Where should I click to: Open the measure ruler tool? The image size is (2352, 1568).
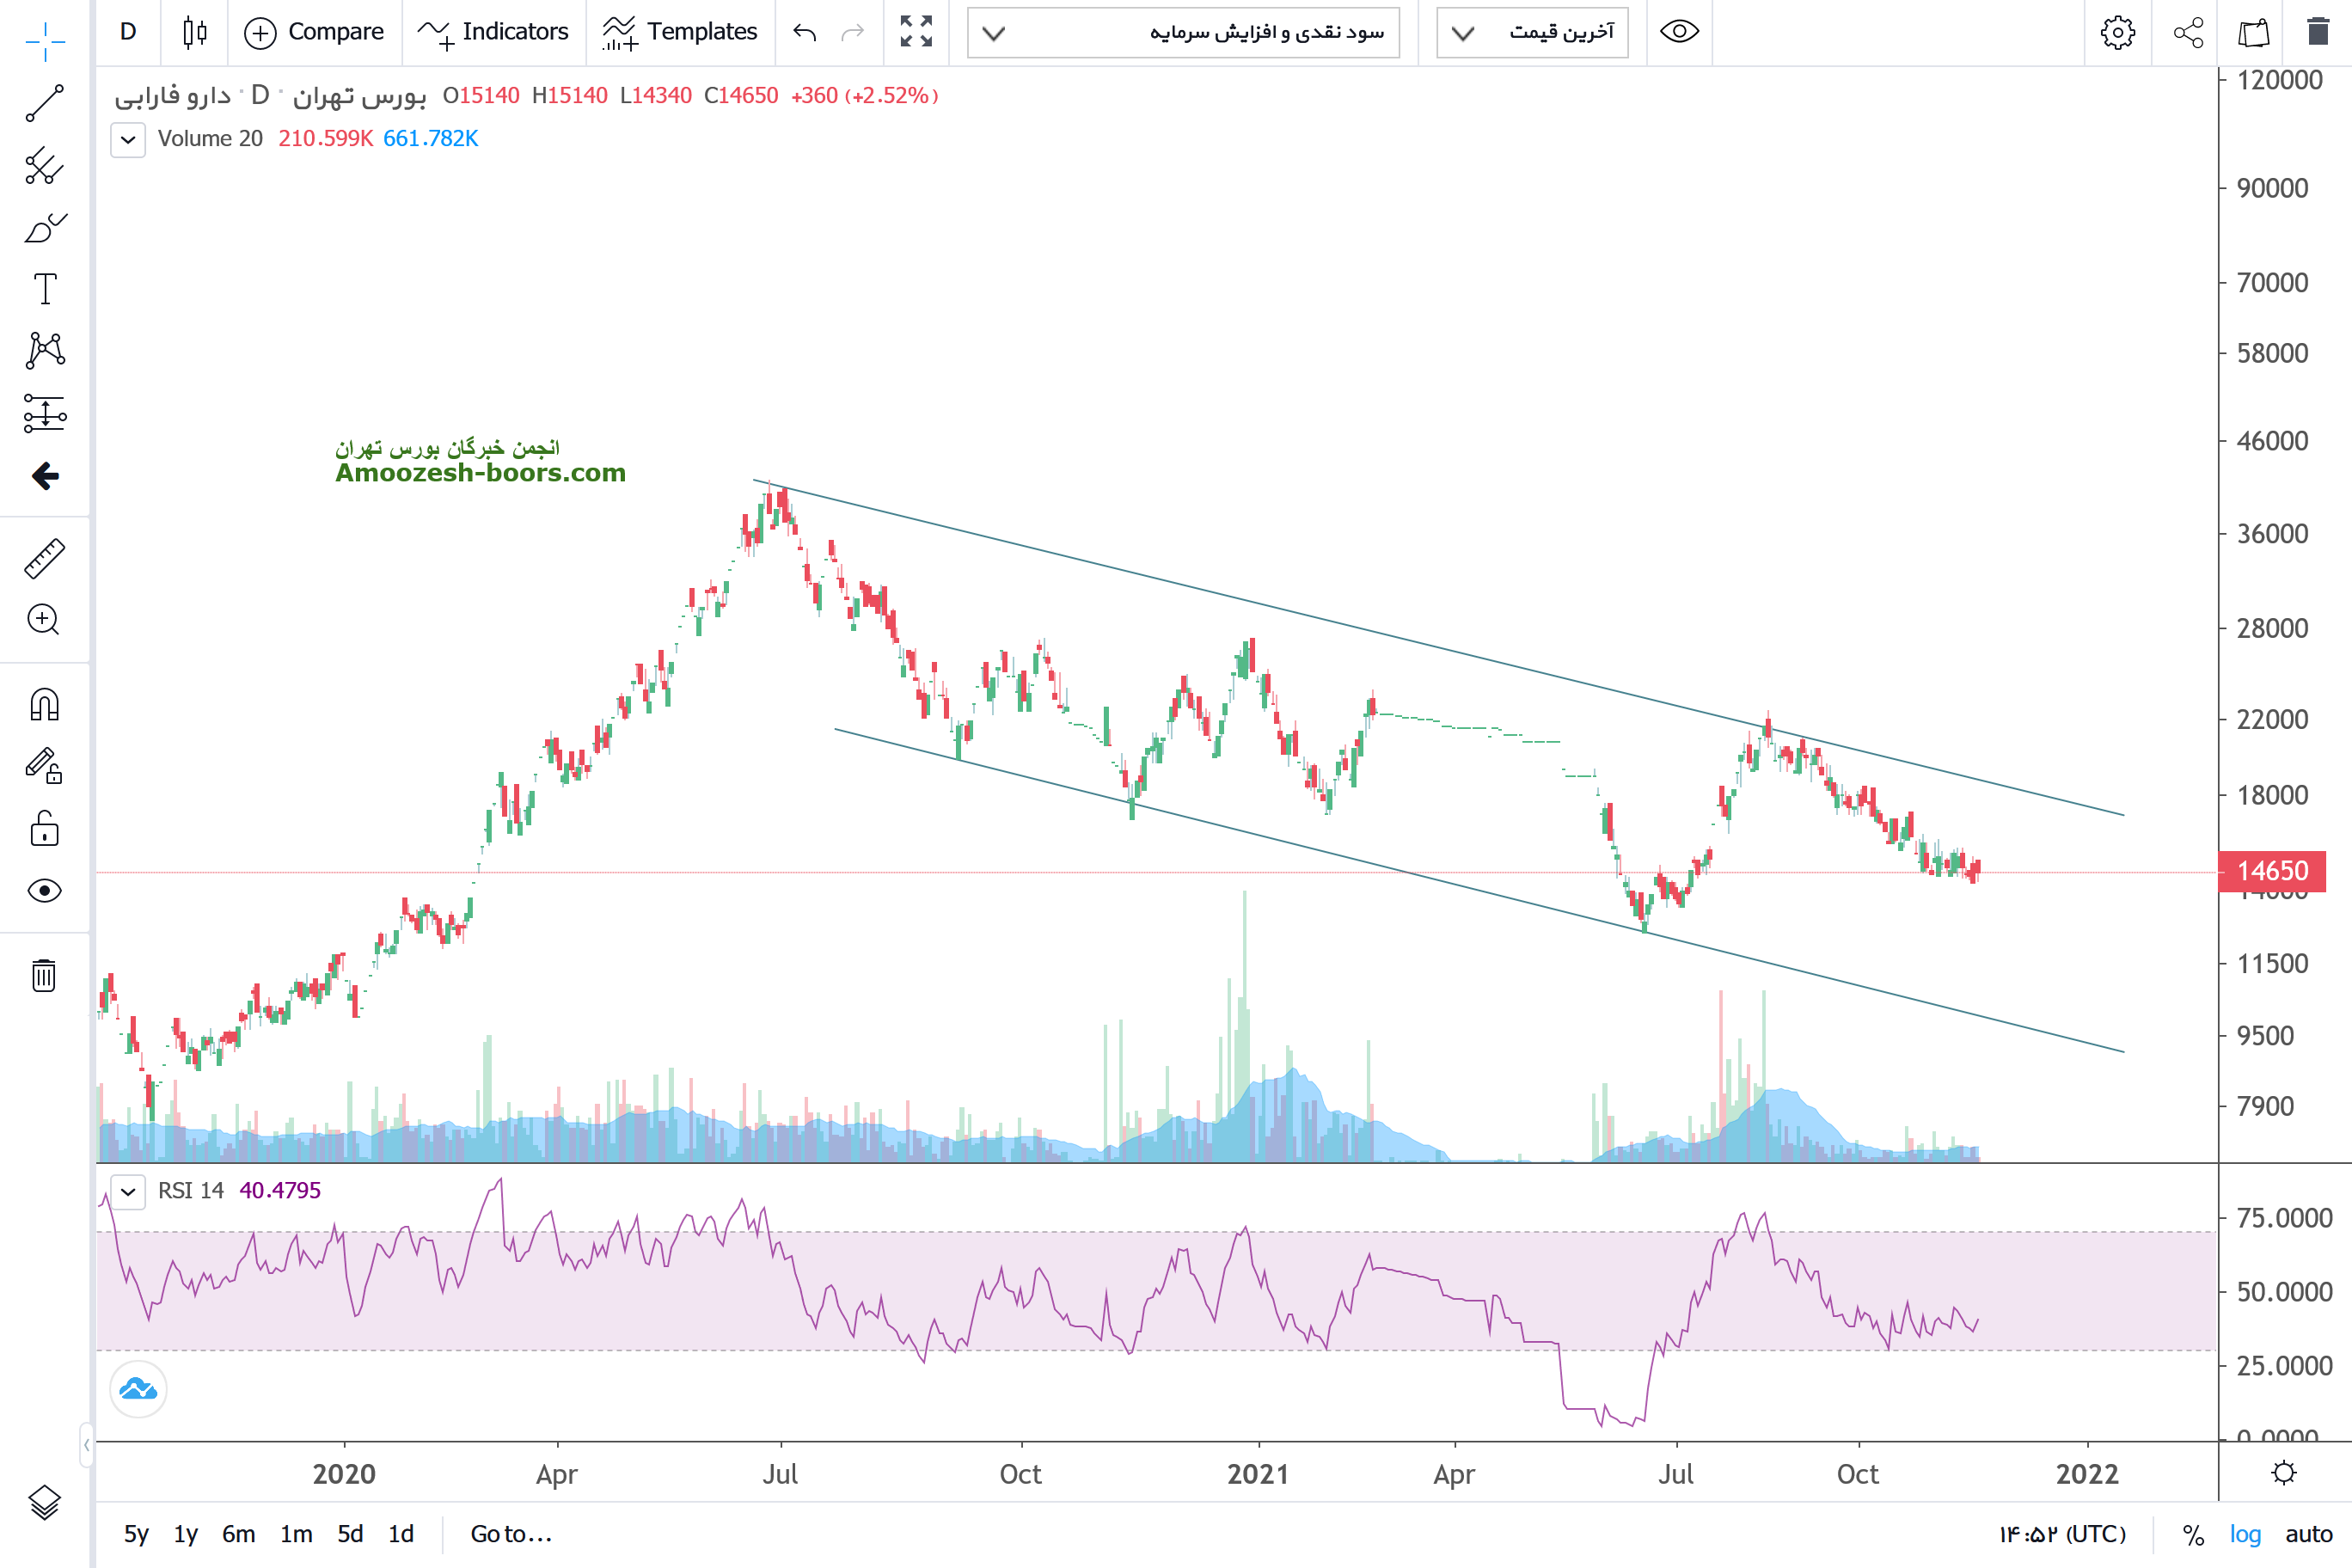[x=44, y=559]
